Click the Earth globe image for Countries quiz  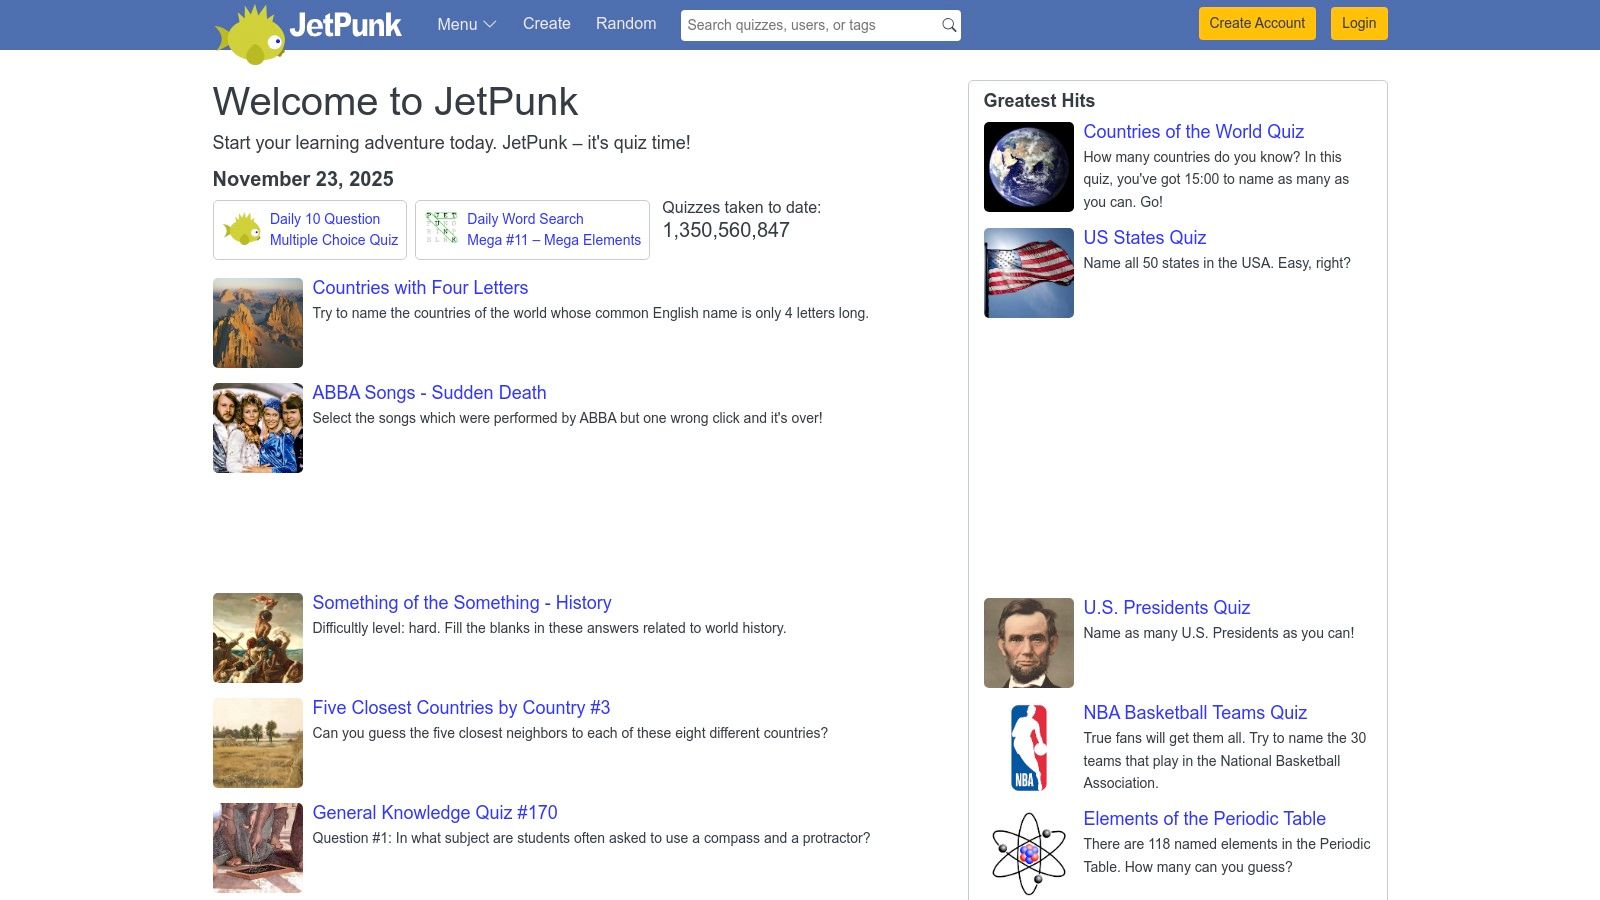(x=1027, y=166)
